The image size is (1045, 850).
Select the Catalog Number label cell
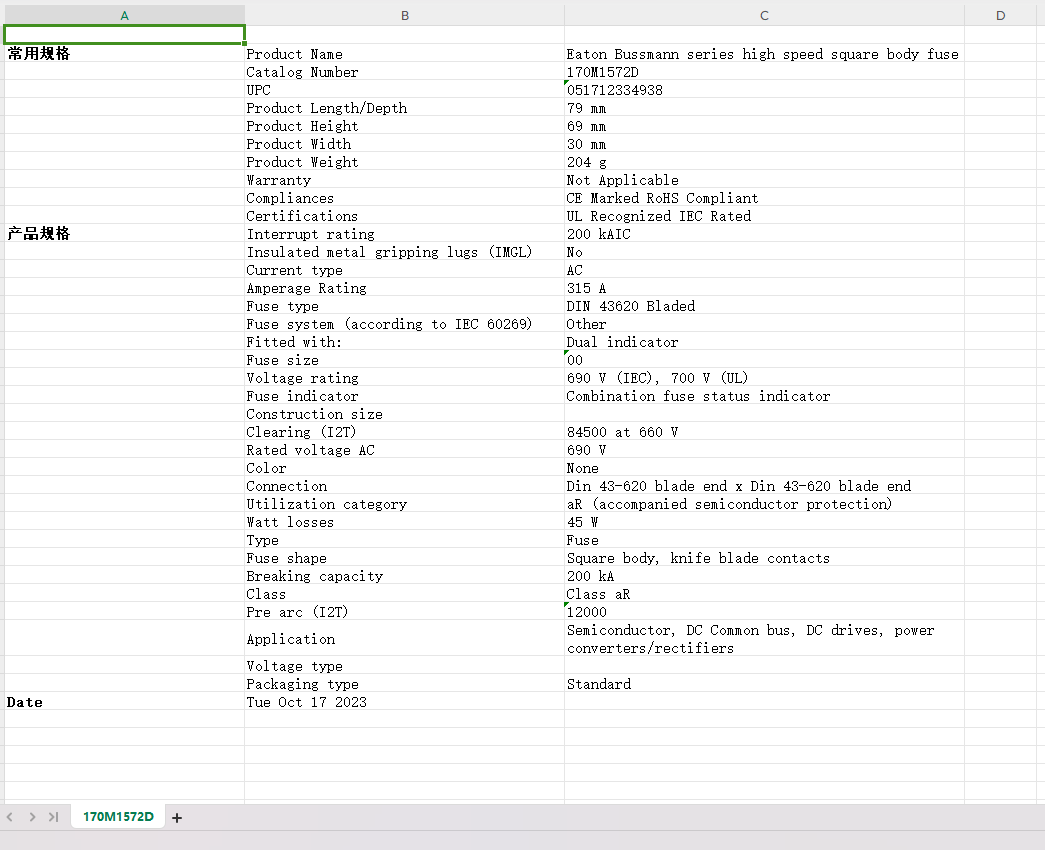[x=405, y=71]
